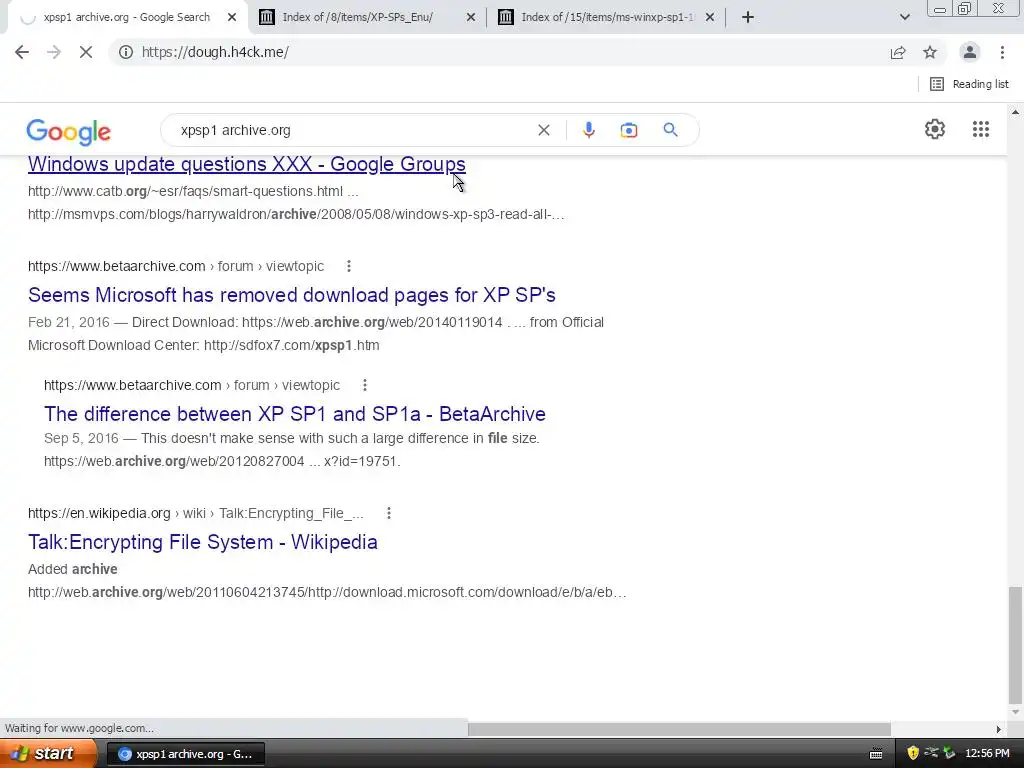Close the XP-SPs_Enu tab

471,18
